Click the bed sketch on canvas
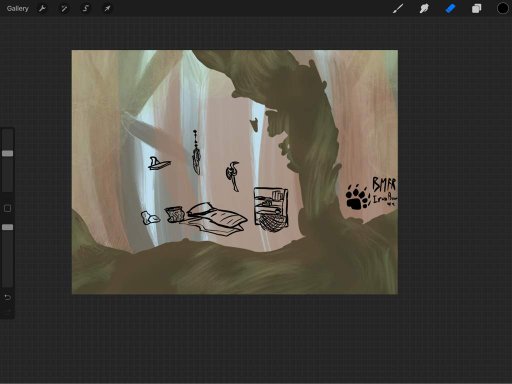The width and height of the screenshot is (512, 384). (x=217, y=218)
